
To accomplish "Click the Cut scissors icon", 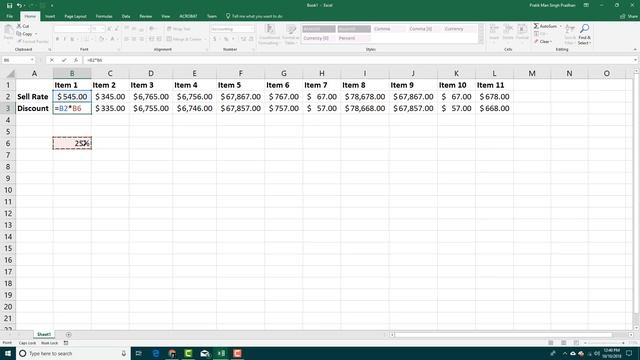I will point(19,26).
